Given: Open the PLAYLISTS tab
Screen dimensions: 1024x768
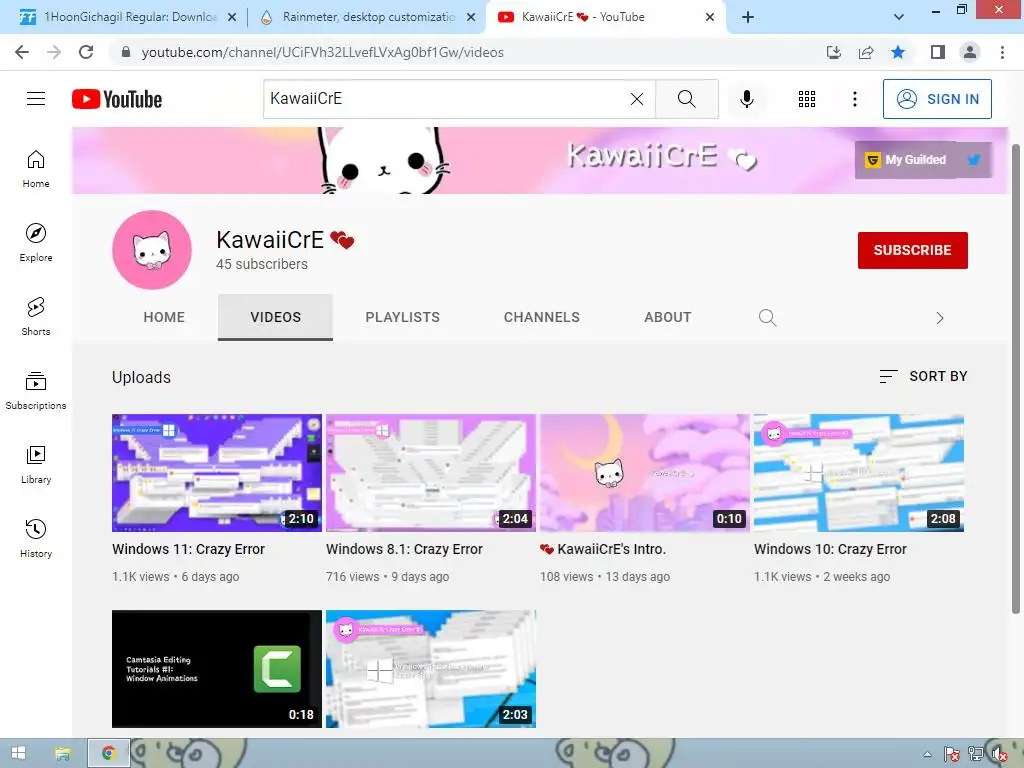Looking at the screenshot, I should coord(402,317).
